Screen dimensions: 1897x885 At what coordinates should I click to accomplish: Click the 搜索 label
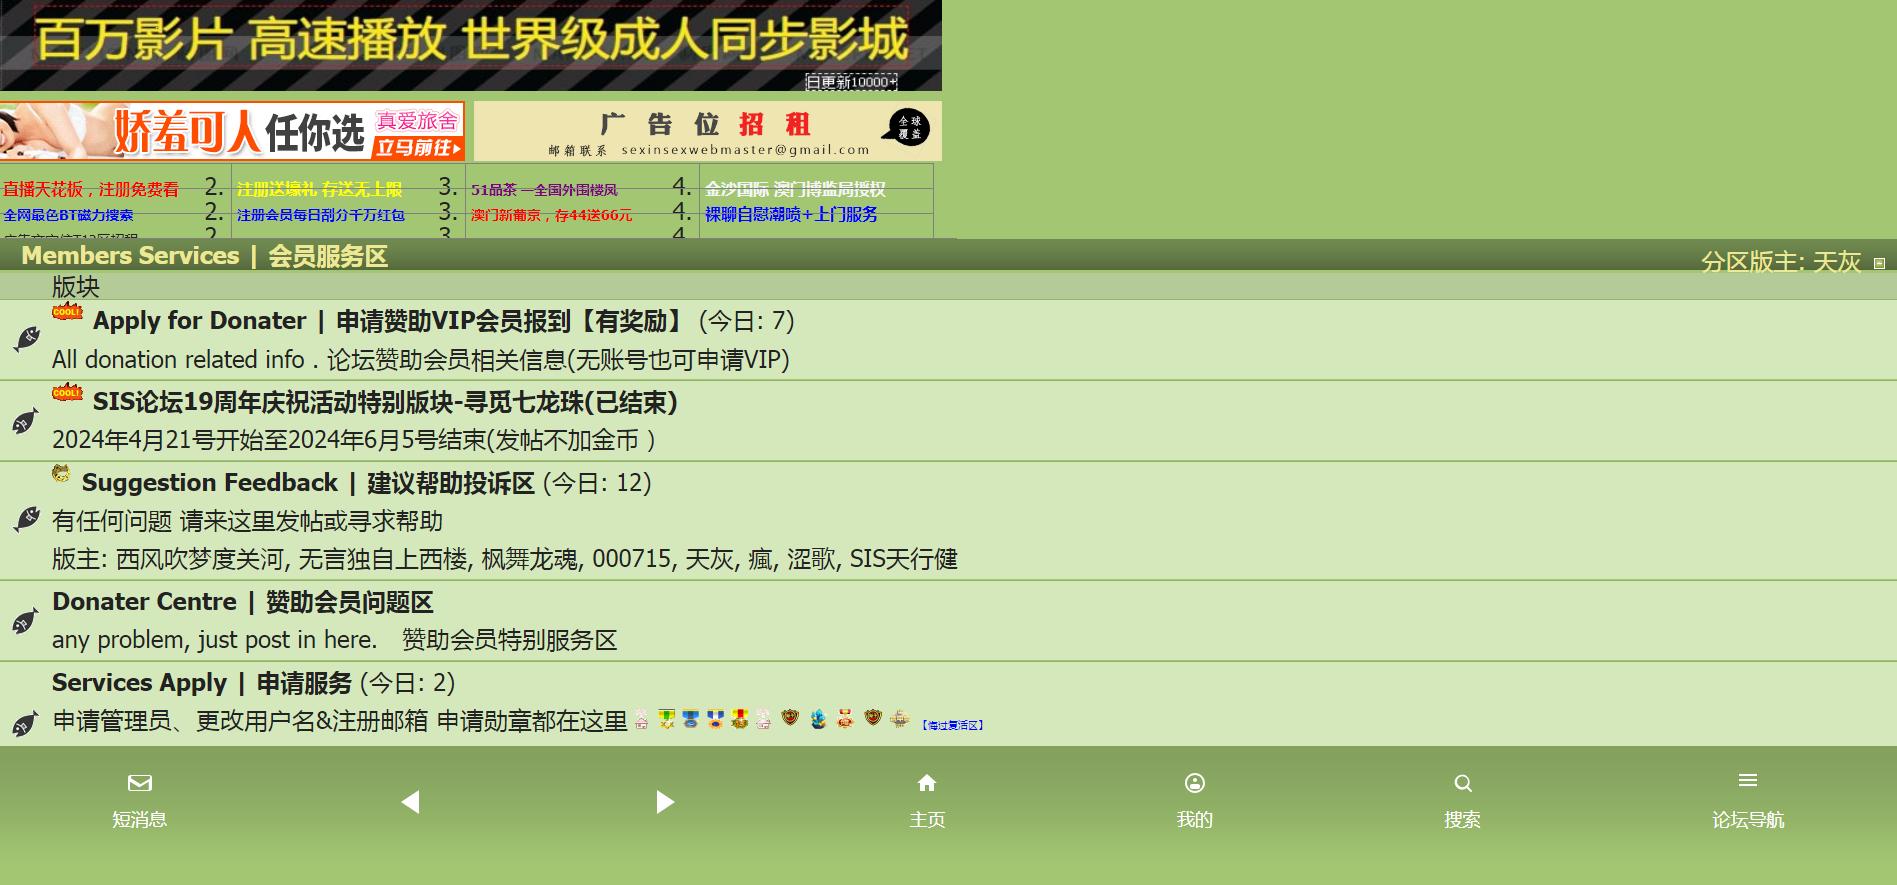click(1462, 820)
